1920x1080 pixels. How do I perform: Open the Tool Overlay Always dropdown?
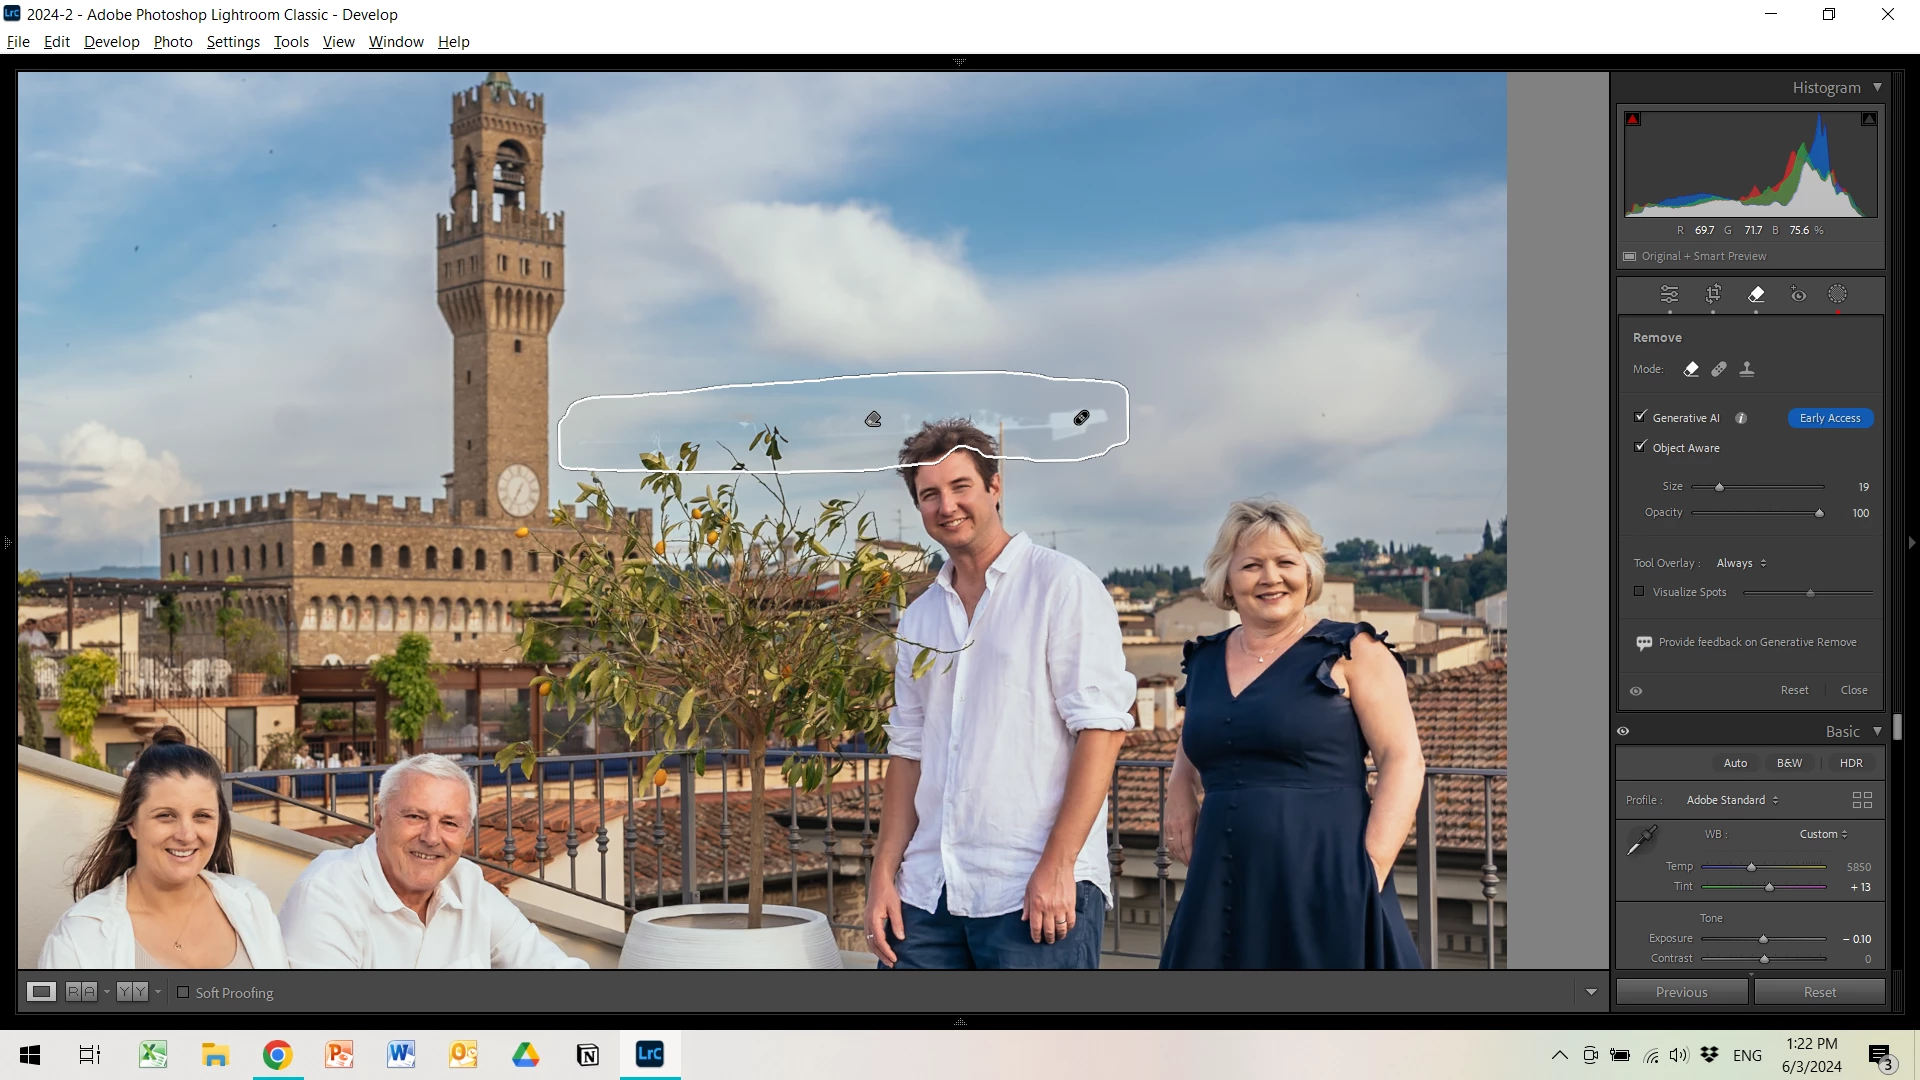click(x=1741, y=563)
